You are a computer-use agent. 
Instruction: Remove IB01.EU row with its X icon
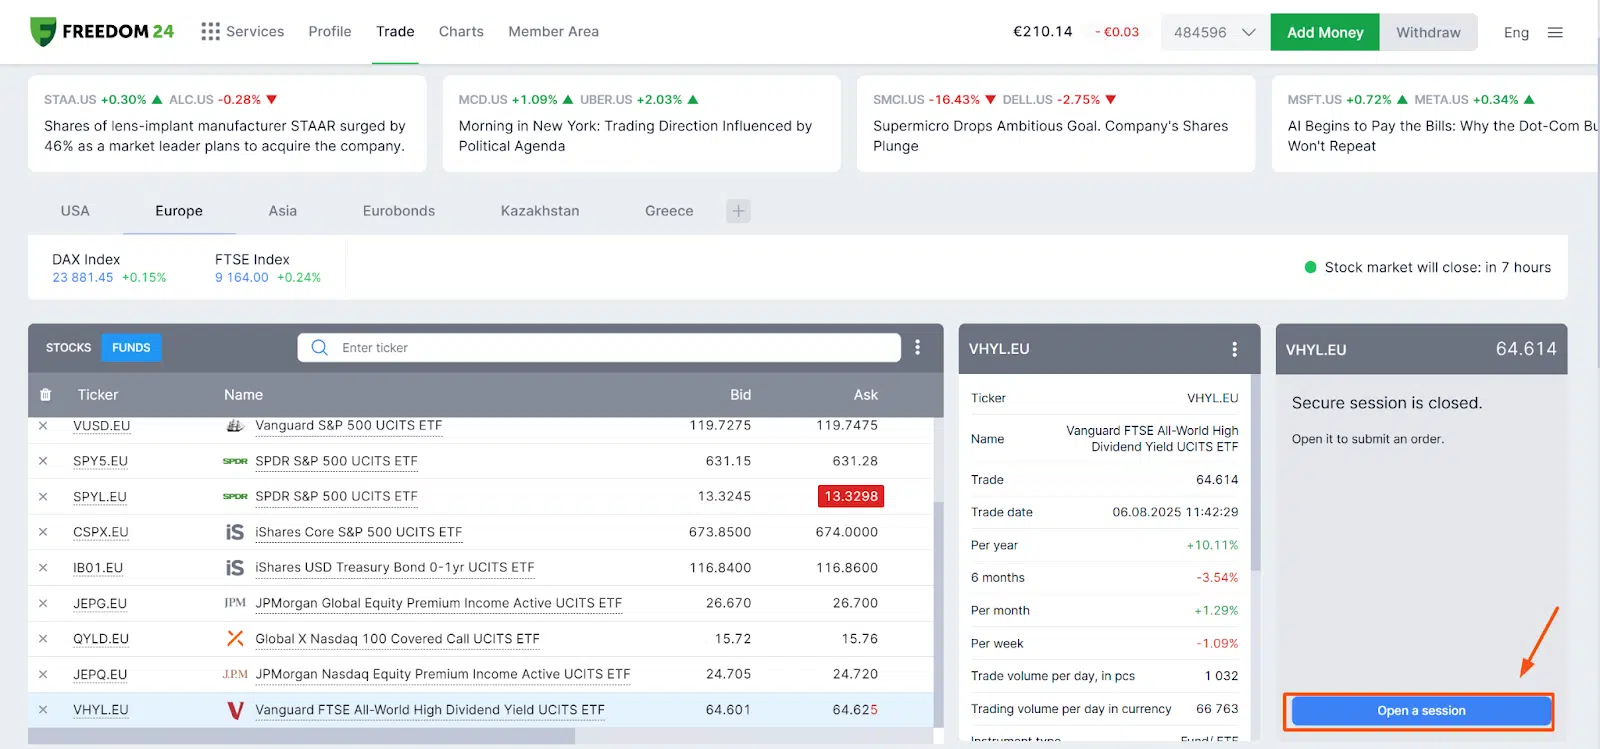(x=43, y=568)
